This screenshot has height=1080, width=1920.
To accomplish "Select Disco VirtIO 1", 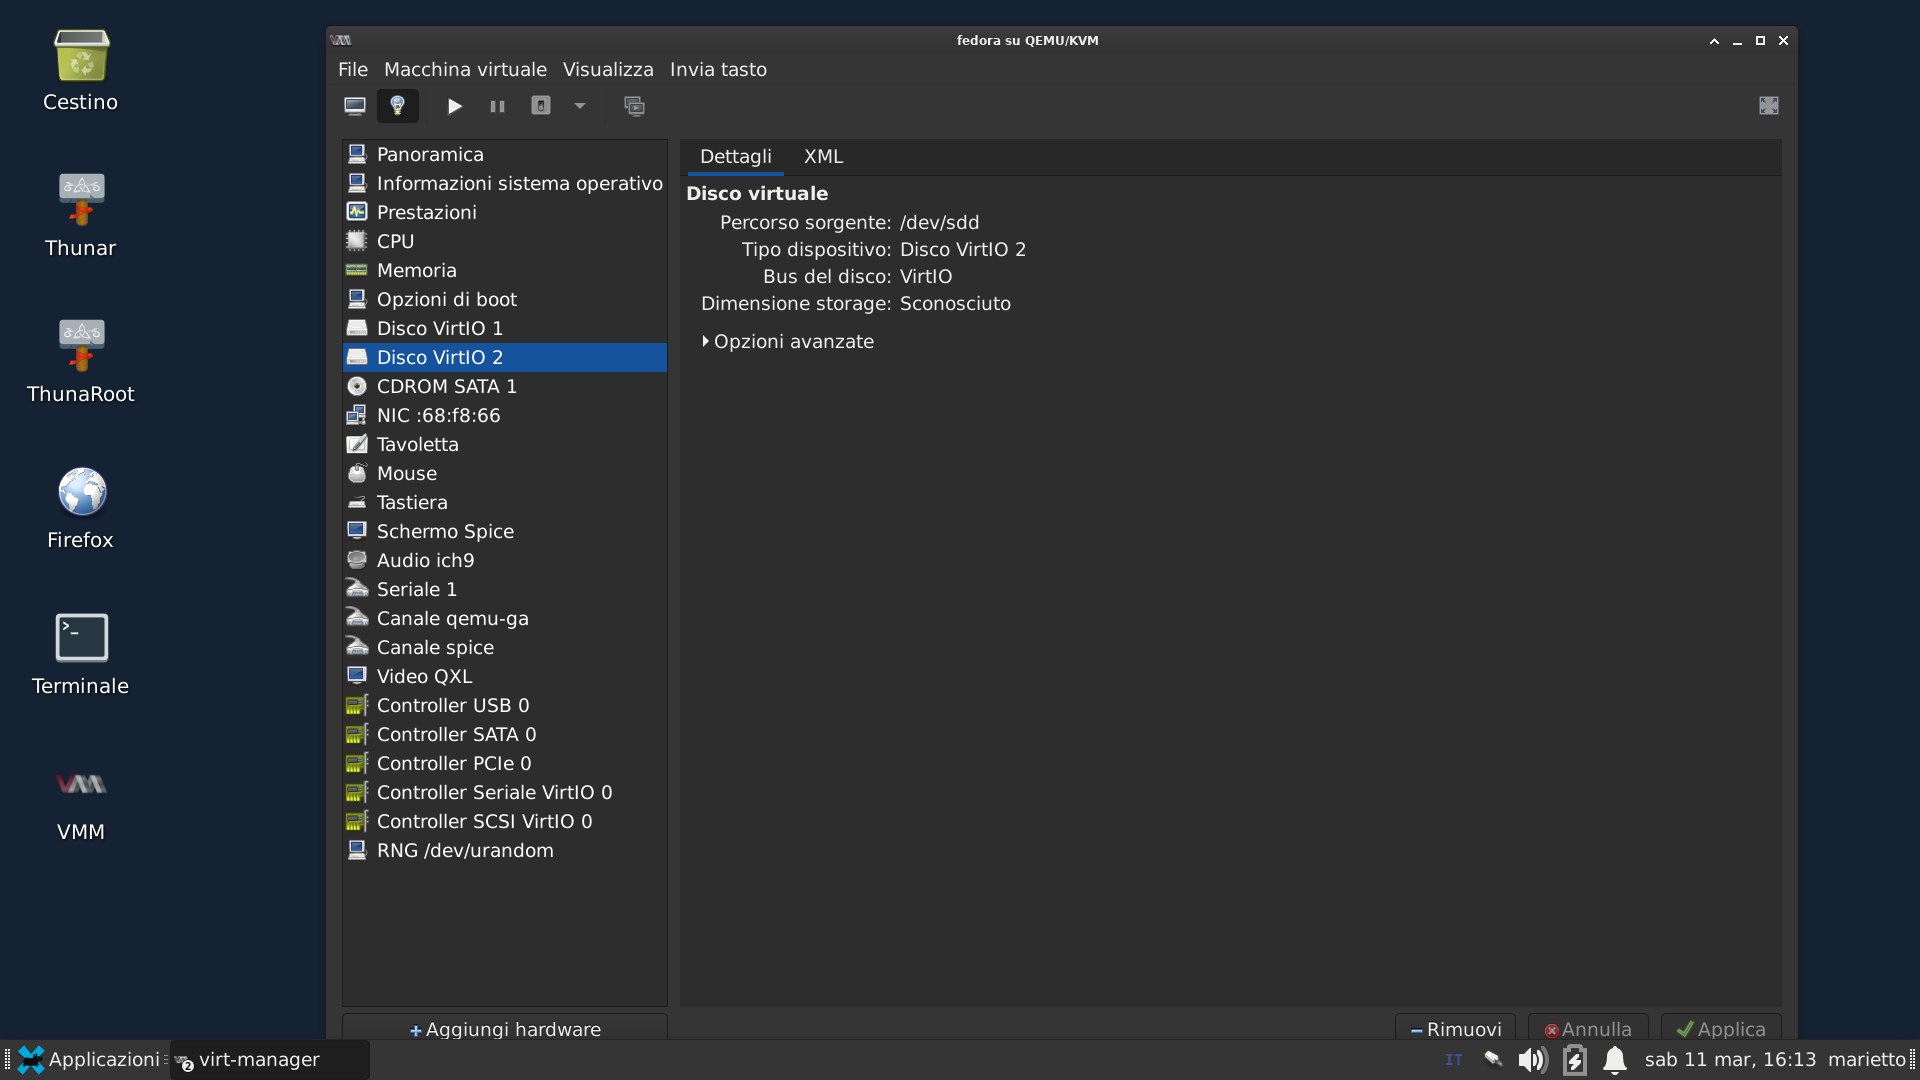I will click(505, 329).
